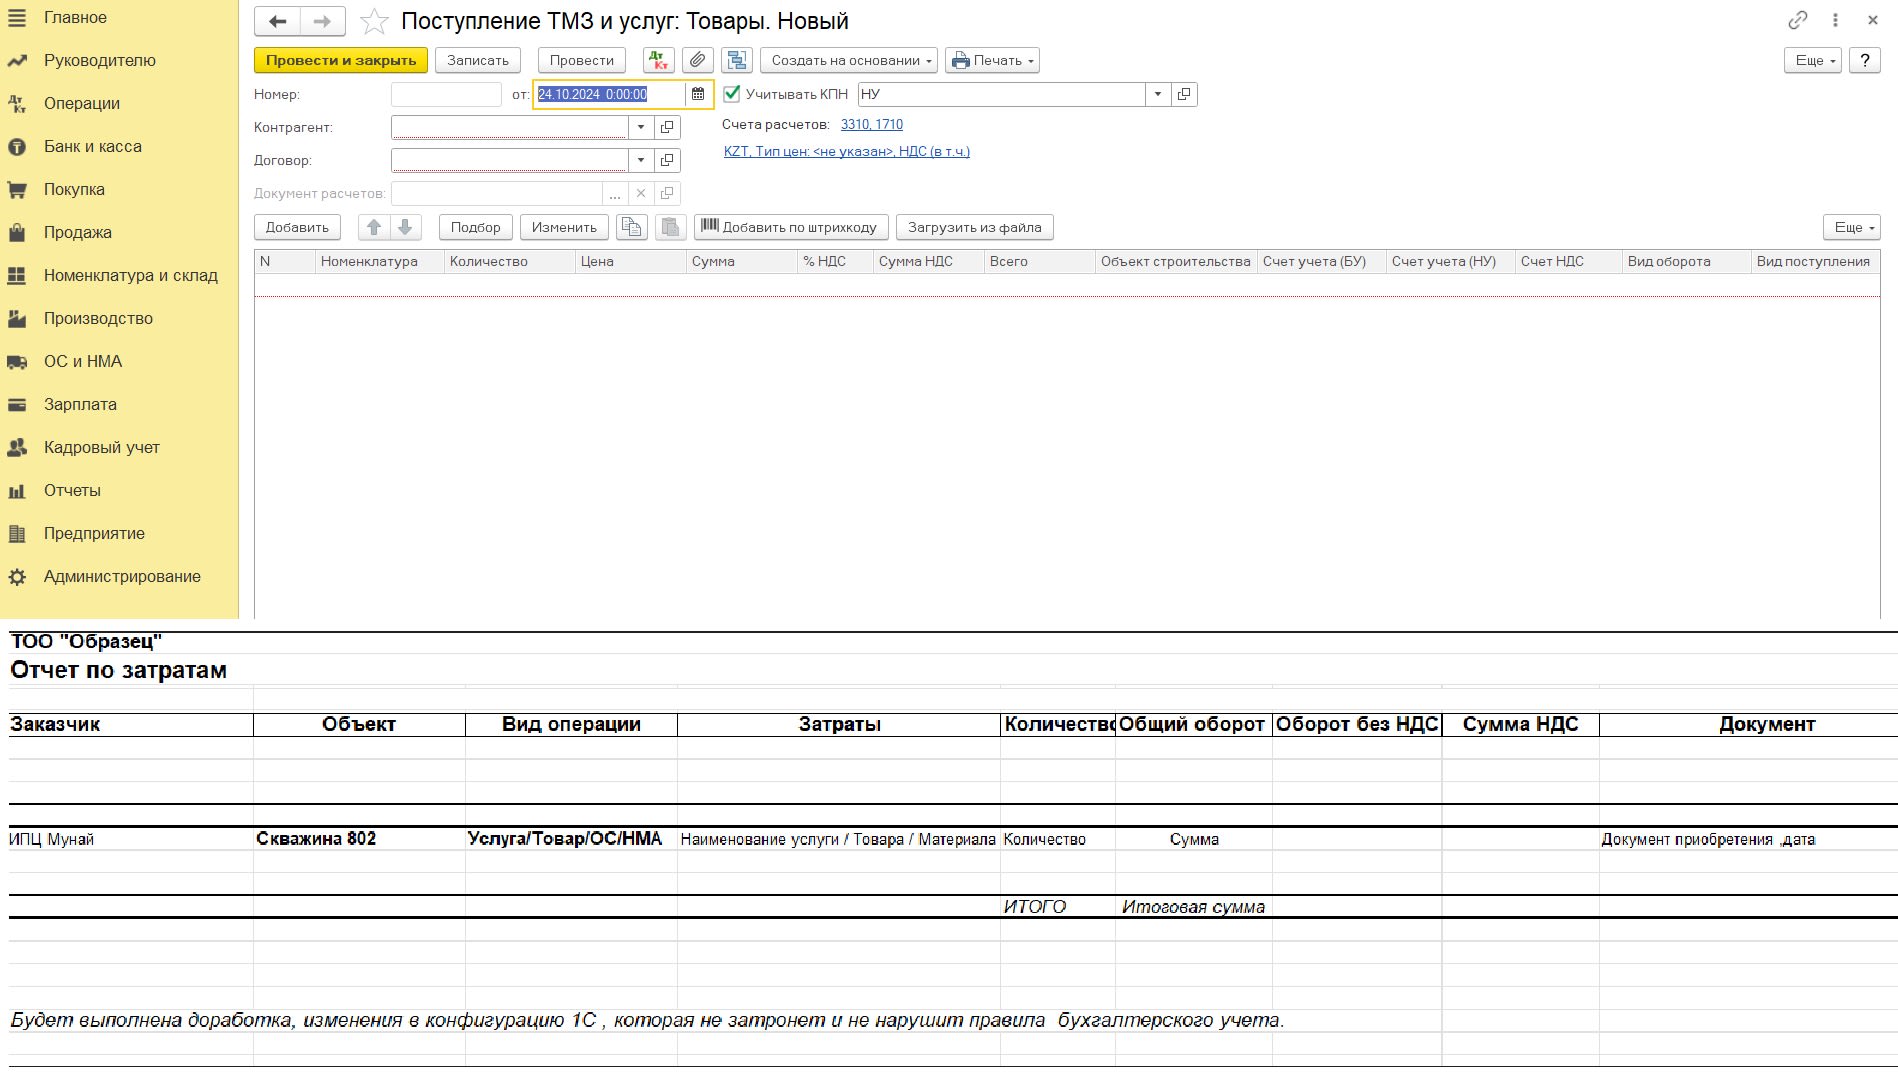The image size is (1898, 1078).
Task: Open the Дт/Кт postings icon
Action: (x=659, y=60)
